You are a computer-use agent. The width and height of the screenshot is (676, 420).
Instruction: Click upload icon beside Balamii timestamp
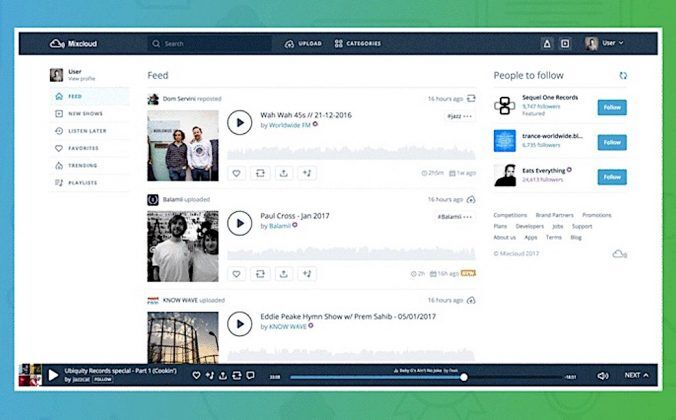click(x=471, y=199)
